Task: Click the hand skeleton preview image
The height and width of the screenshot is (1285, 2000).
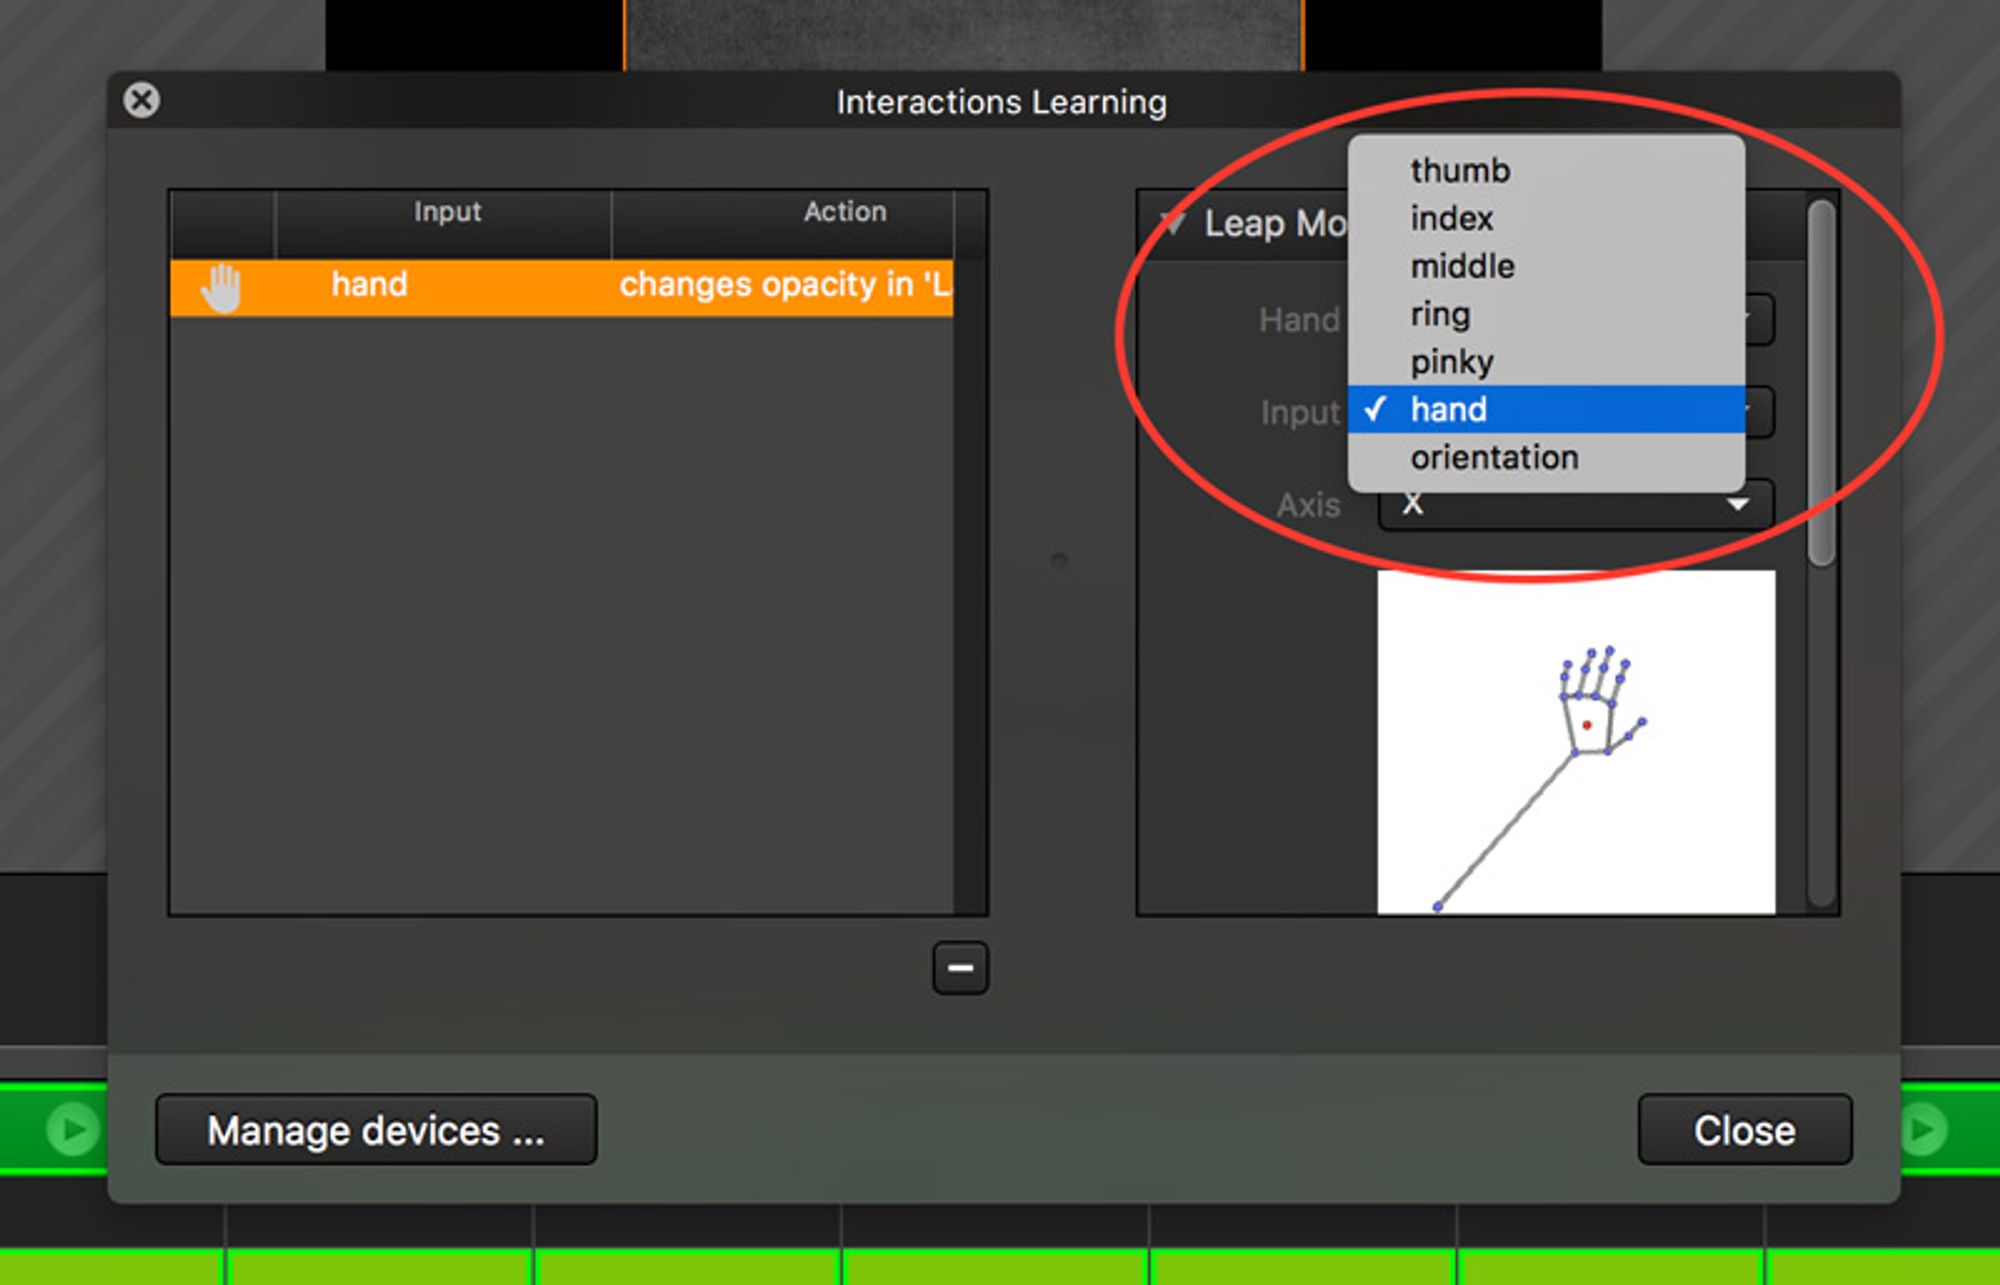Action: (x=1576, y=742)
